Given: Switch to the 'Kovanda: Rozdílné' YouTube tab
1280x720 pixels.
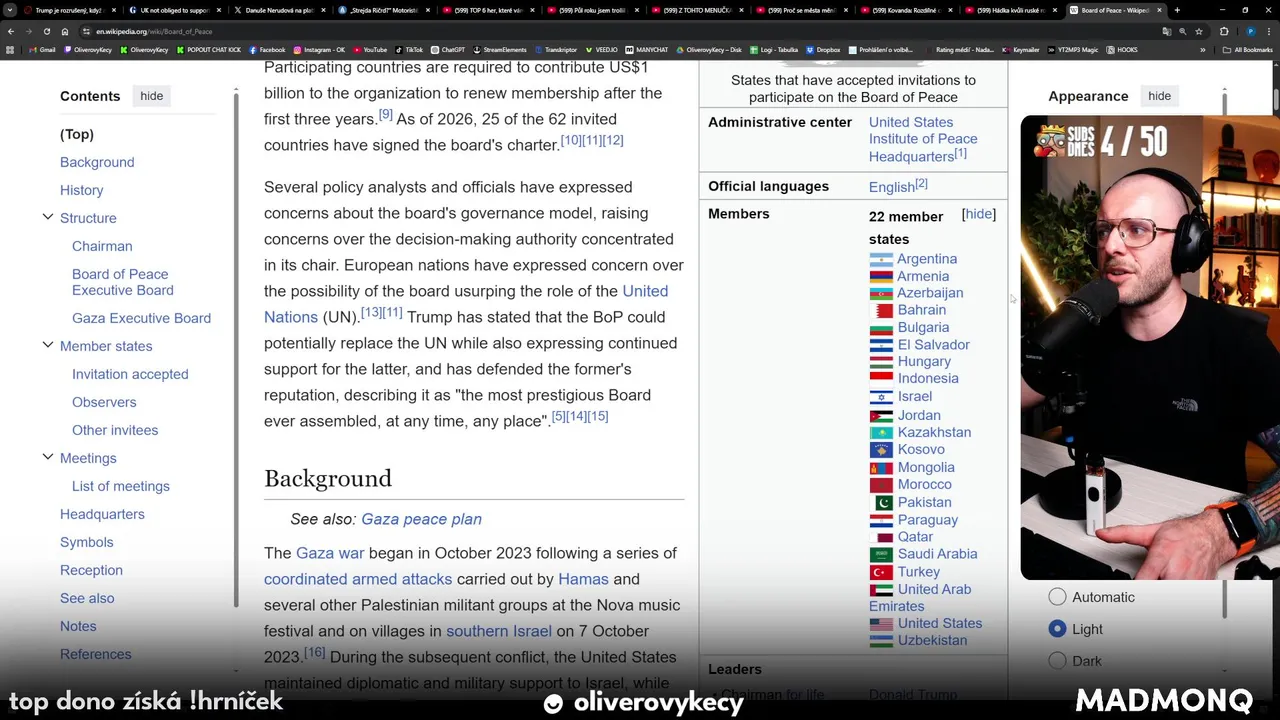Looking at the screenshot, I should point(905,10).
